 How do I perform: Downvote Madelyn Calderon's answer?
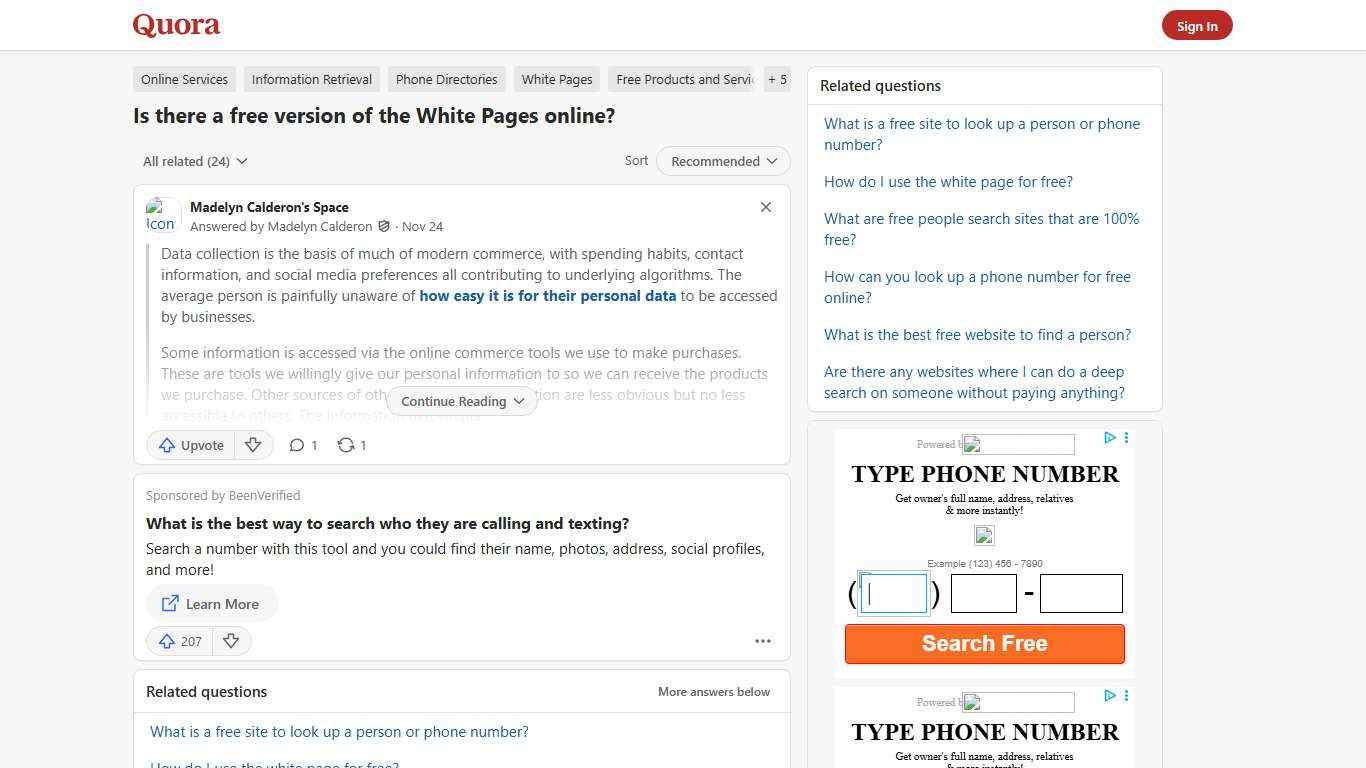[253, 445]
